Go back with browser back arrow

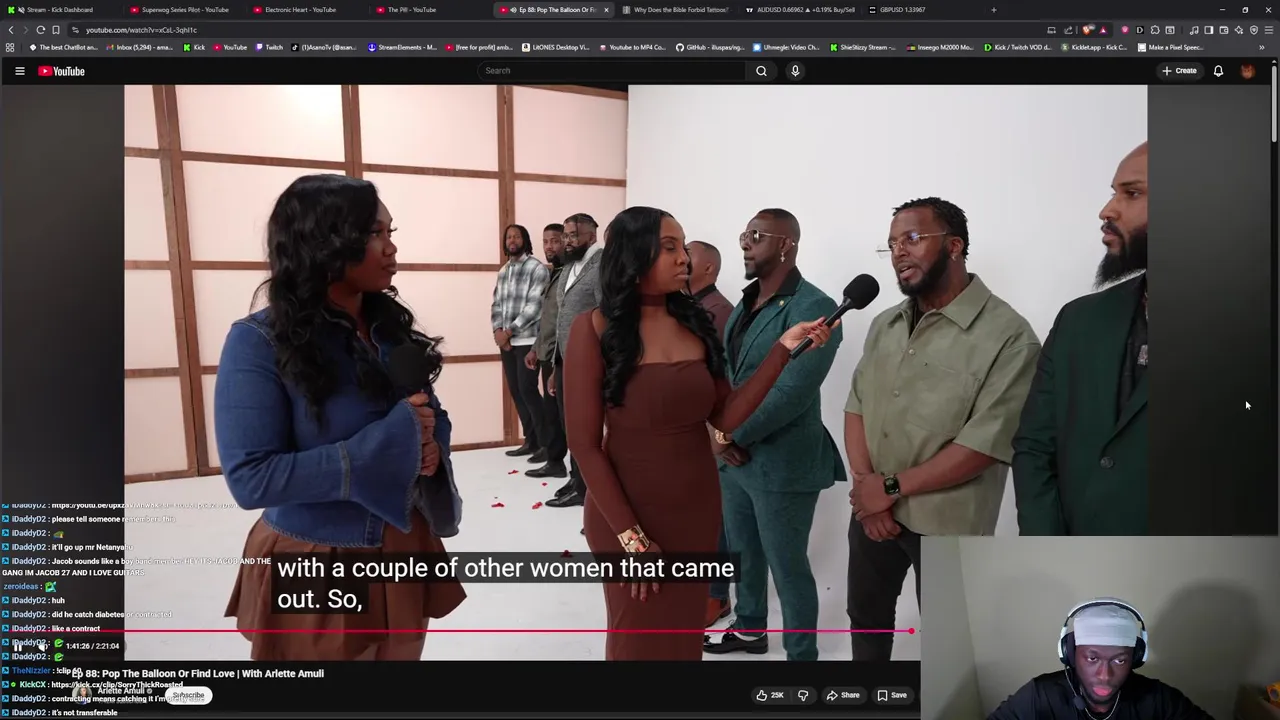point(11,30)
